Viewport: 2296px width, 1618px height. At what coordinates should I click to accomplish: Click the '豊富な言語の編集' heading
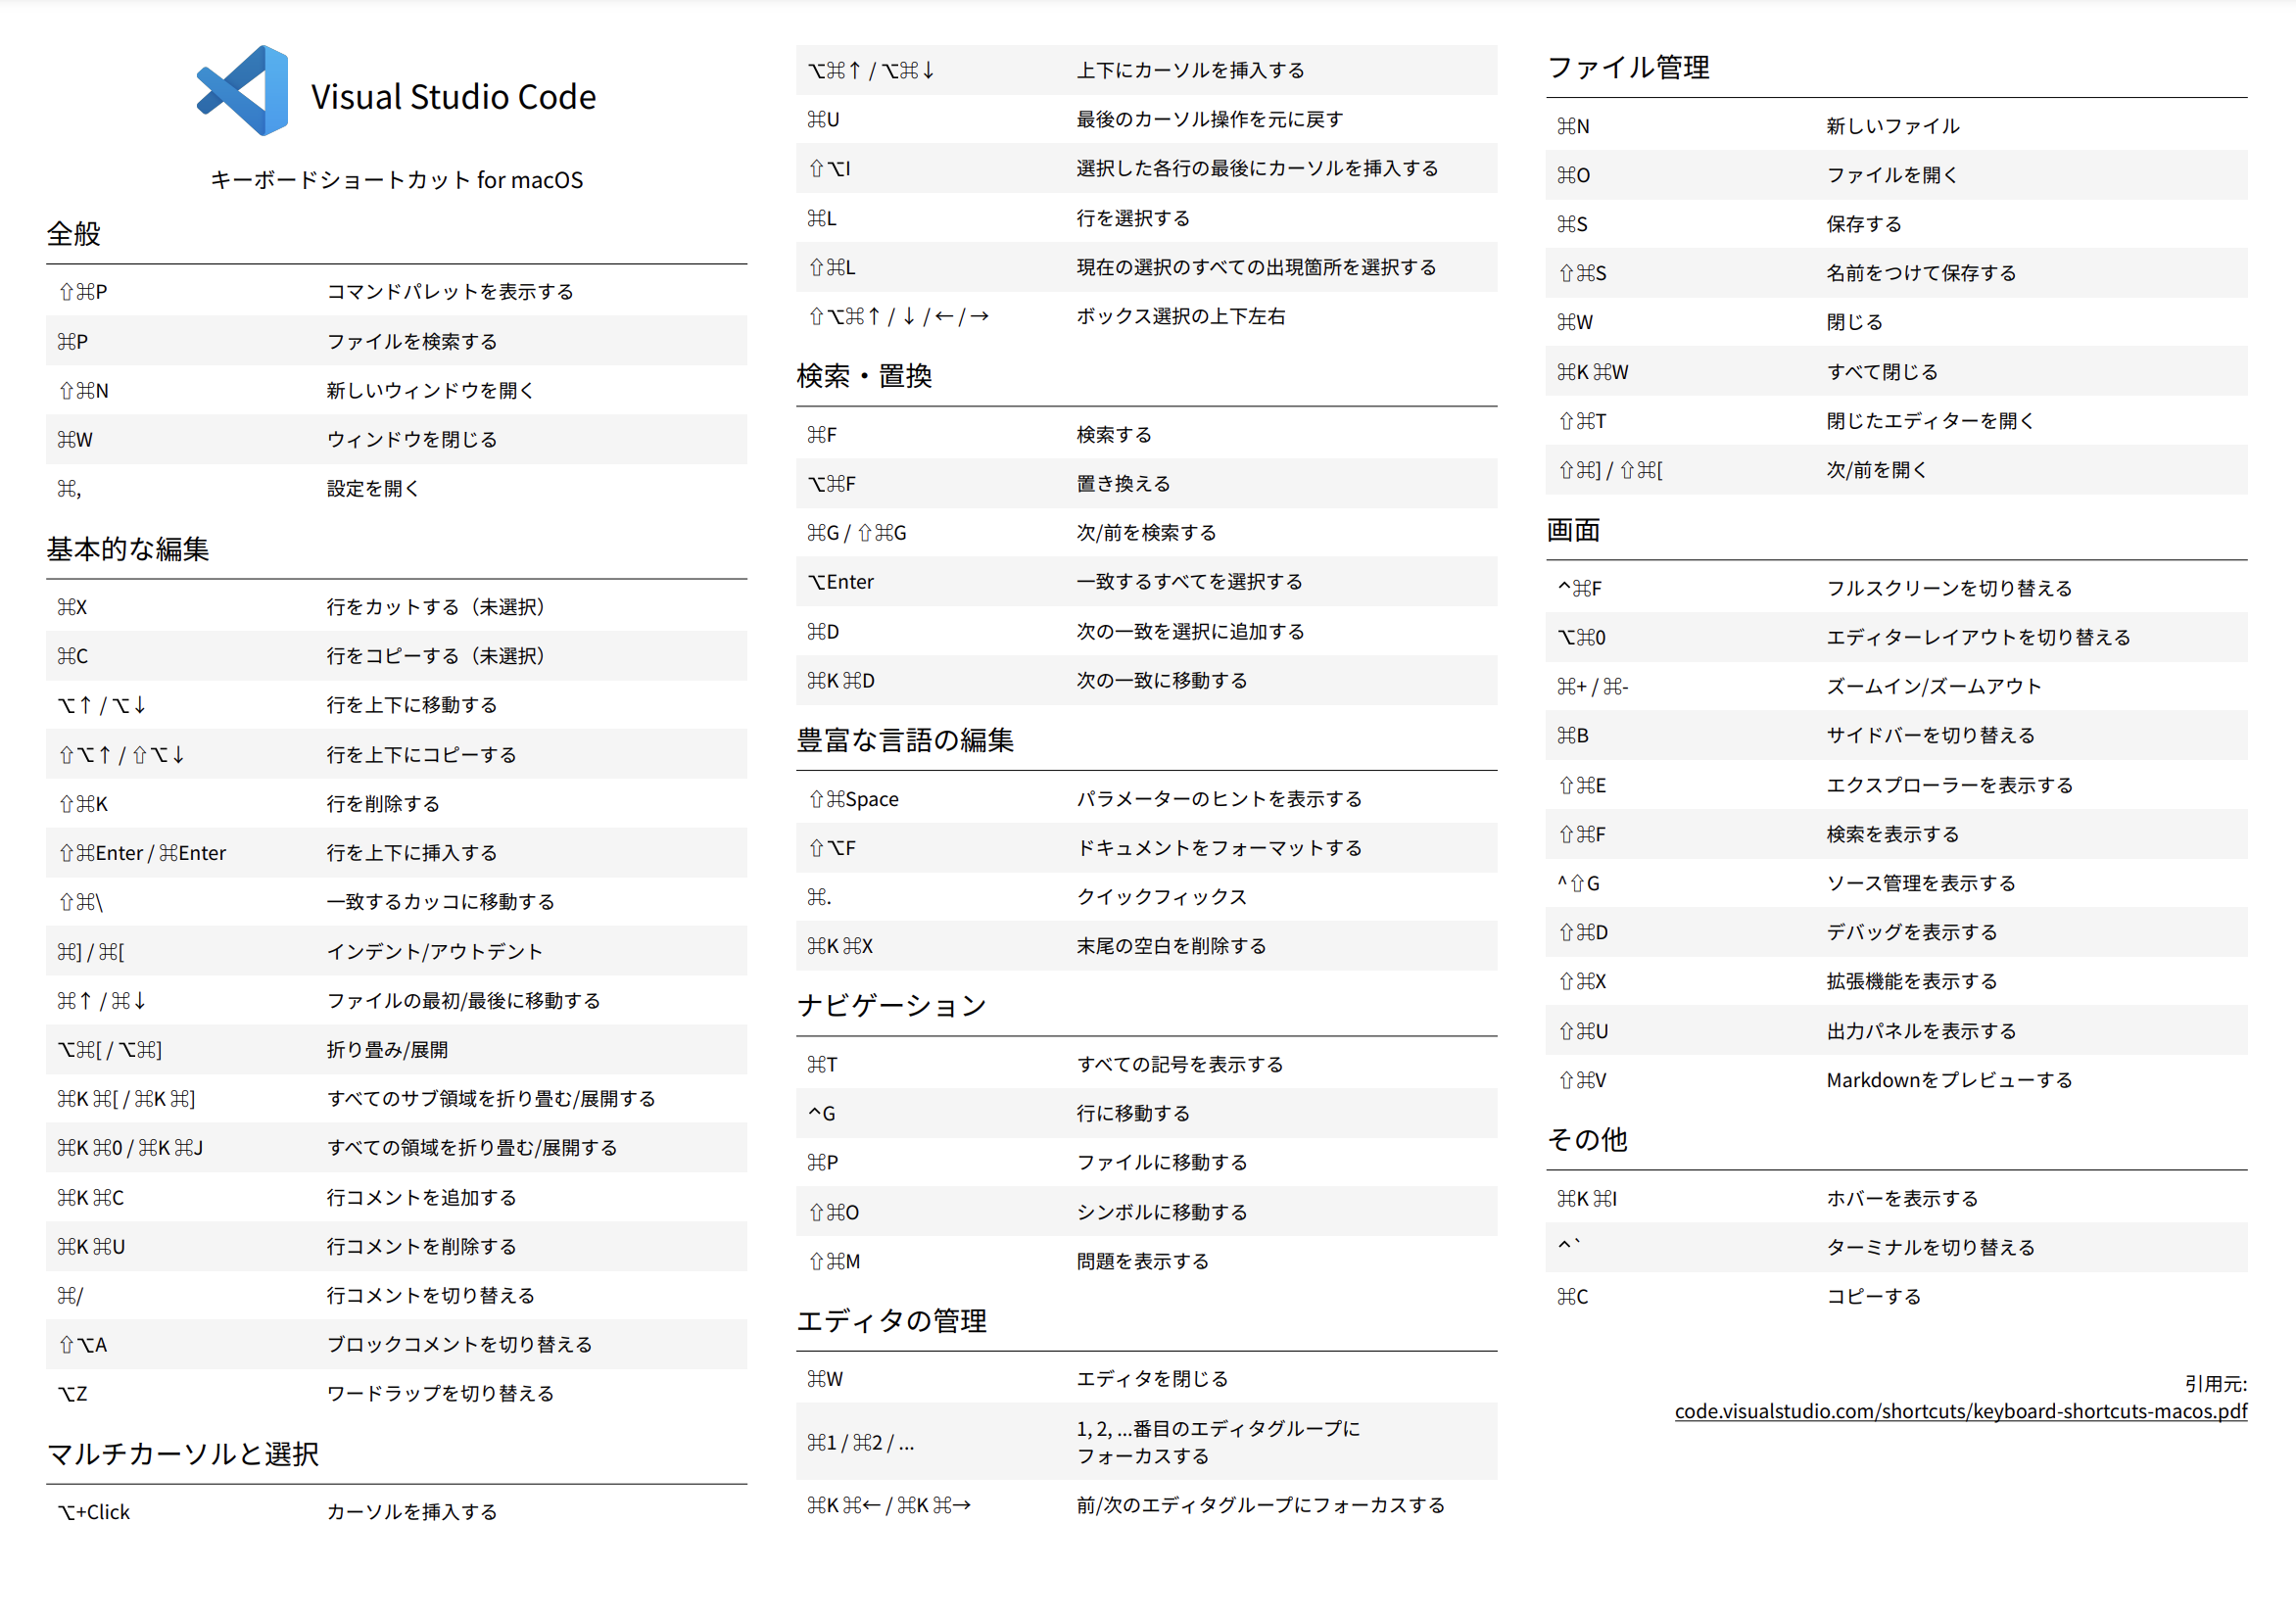click(x=905, y=740)
